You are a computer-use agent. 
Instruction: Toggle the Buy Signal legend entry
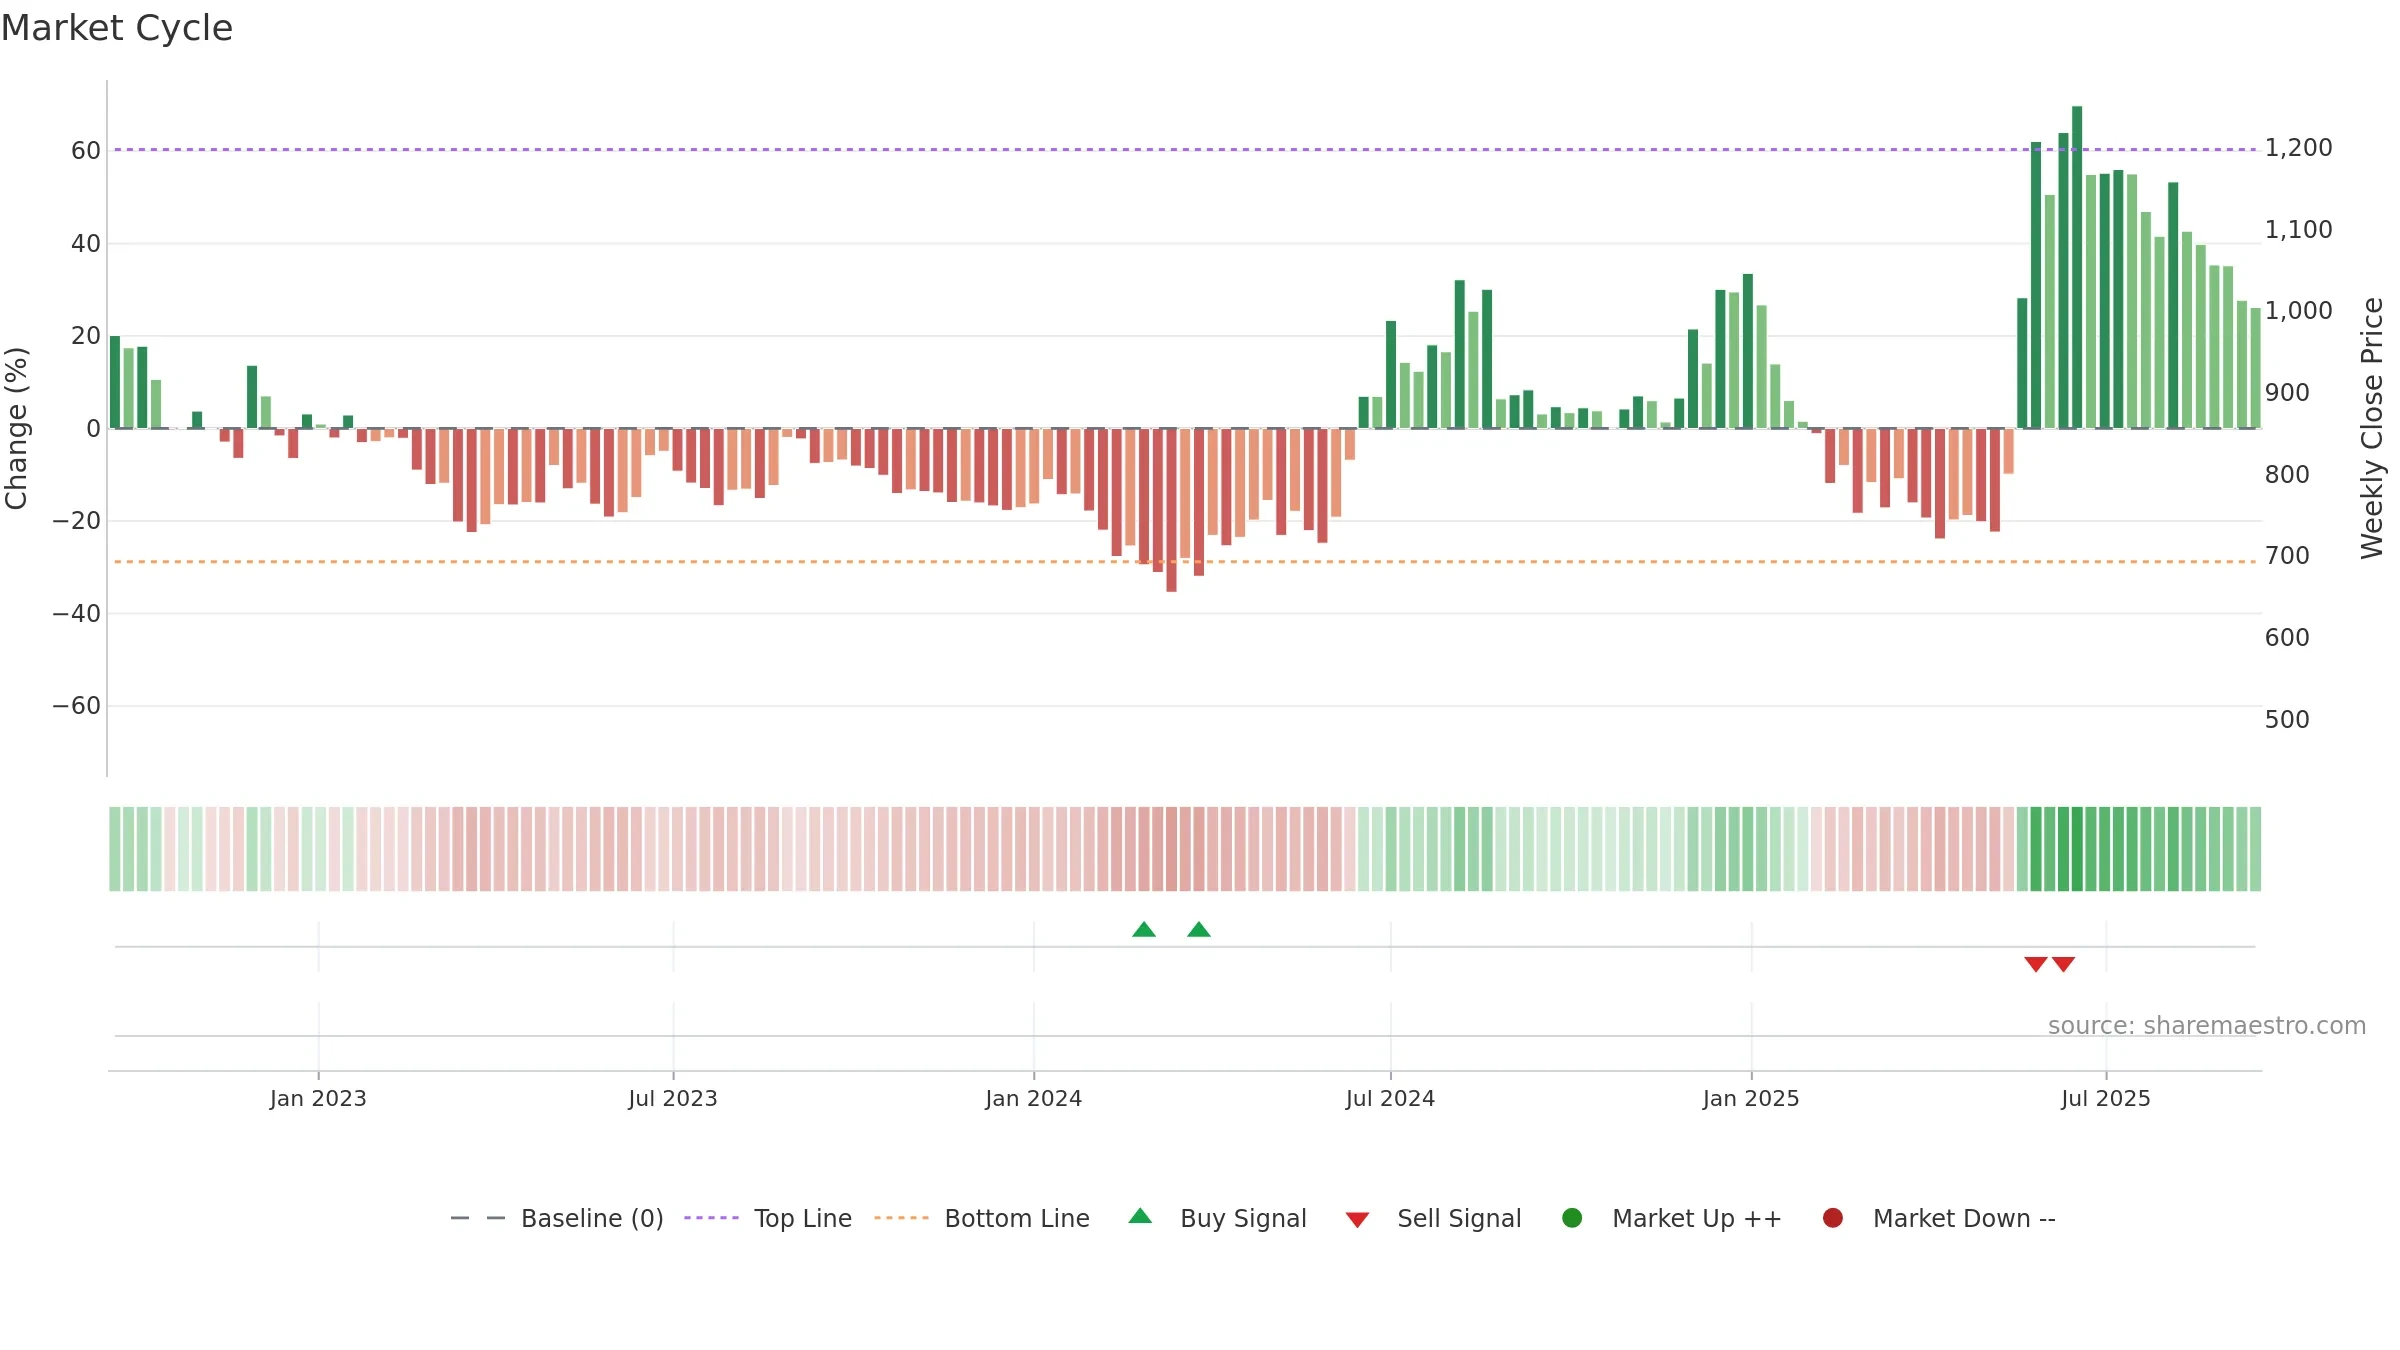click(1217, 1218)
